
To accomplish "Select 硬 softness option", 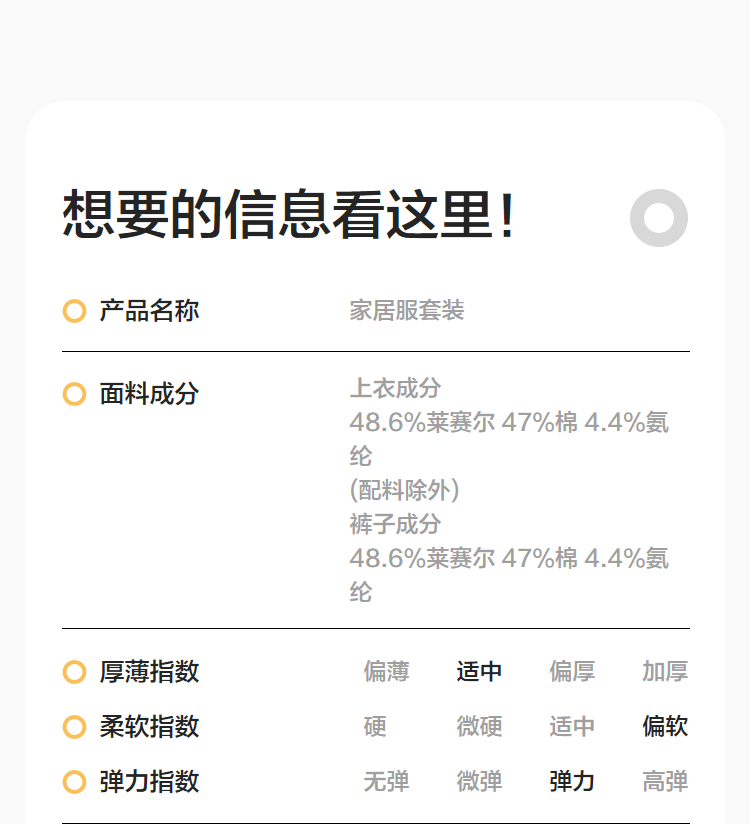I will tap(375, 727).
